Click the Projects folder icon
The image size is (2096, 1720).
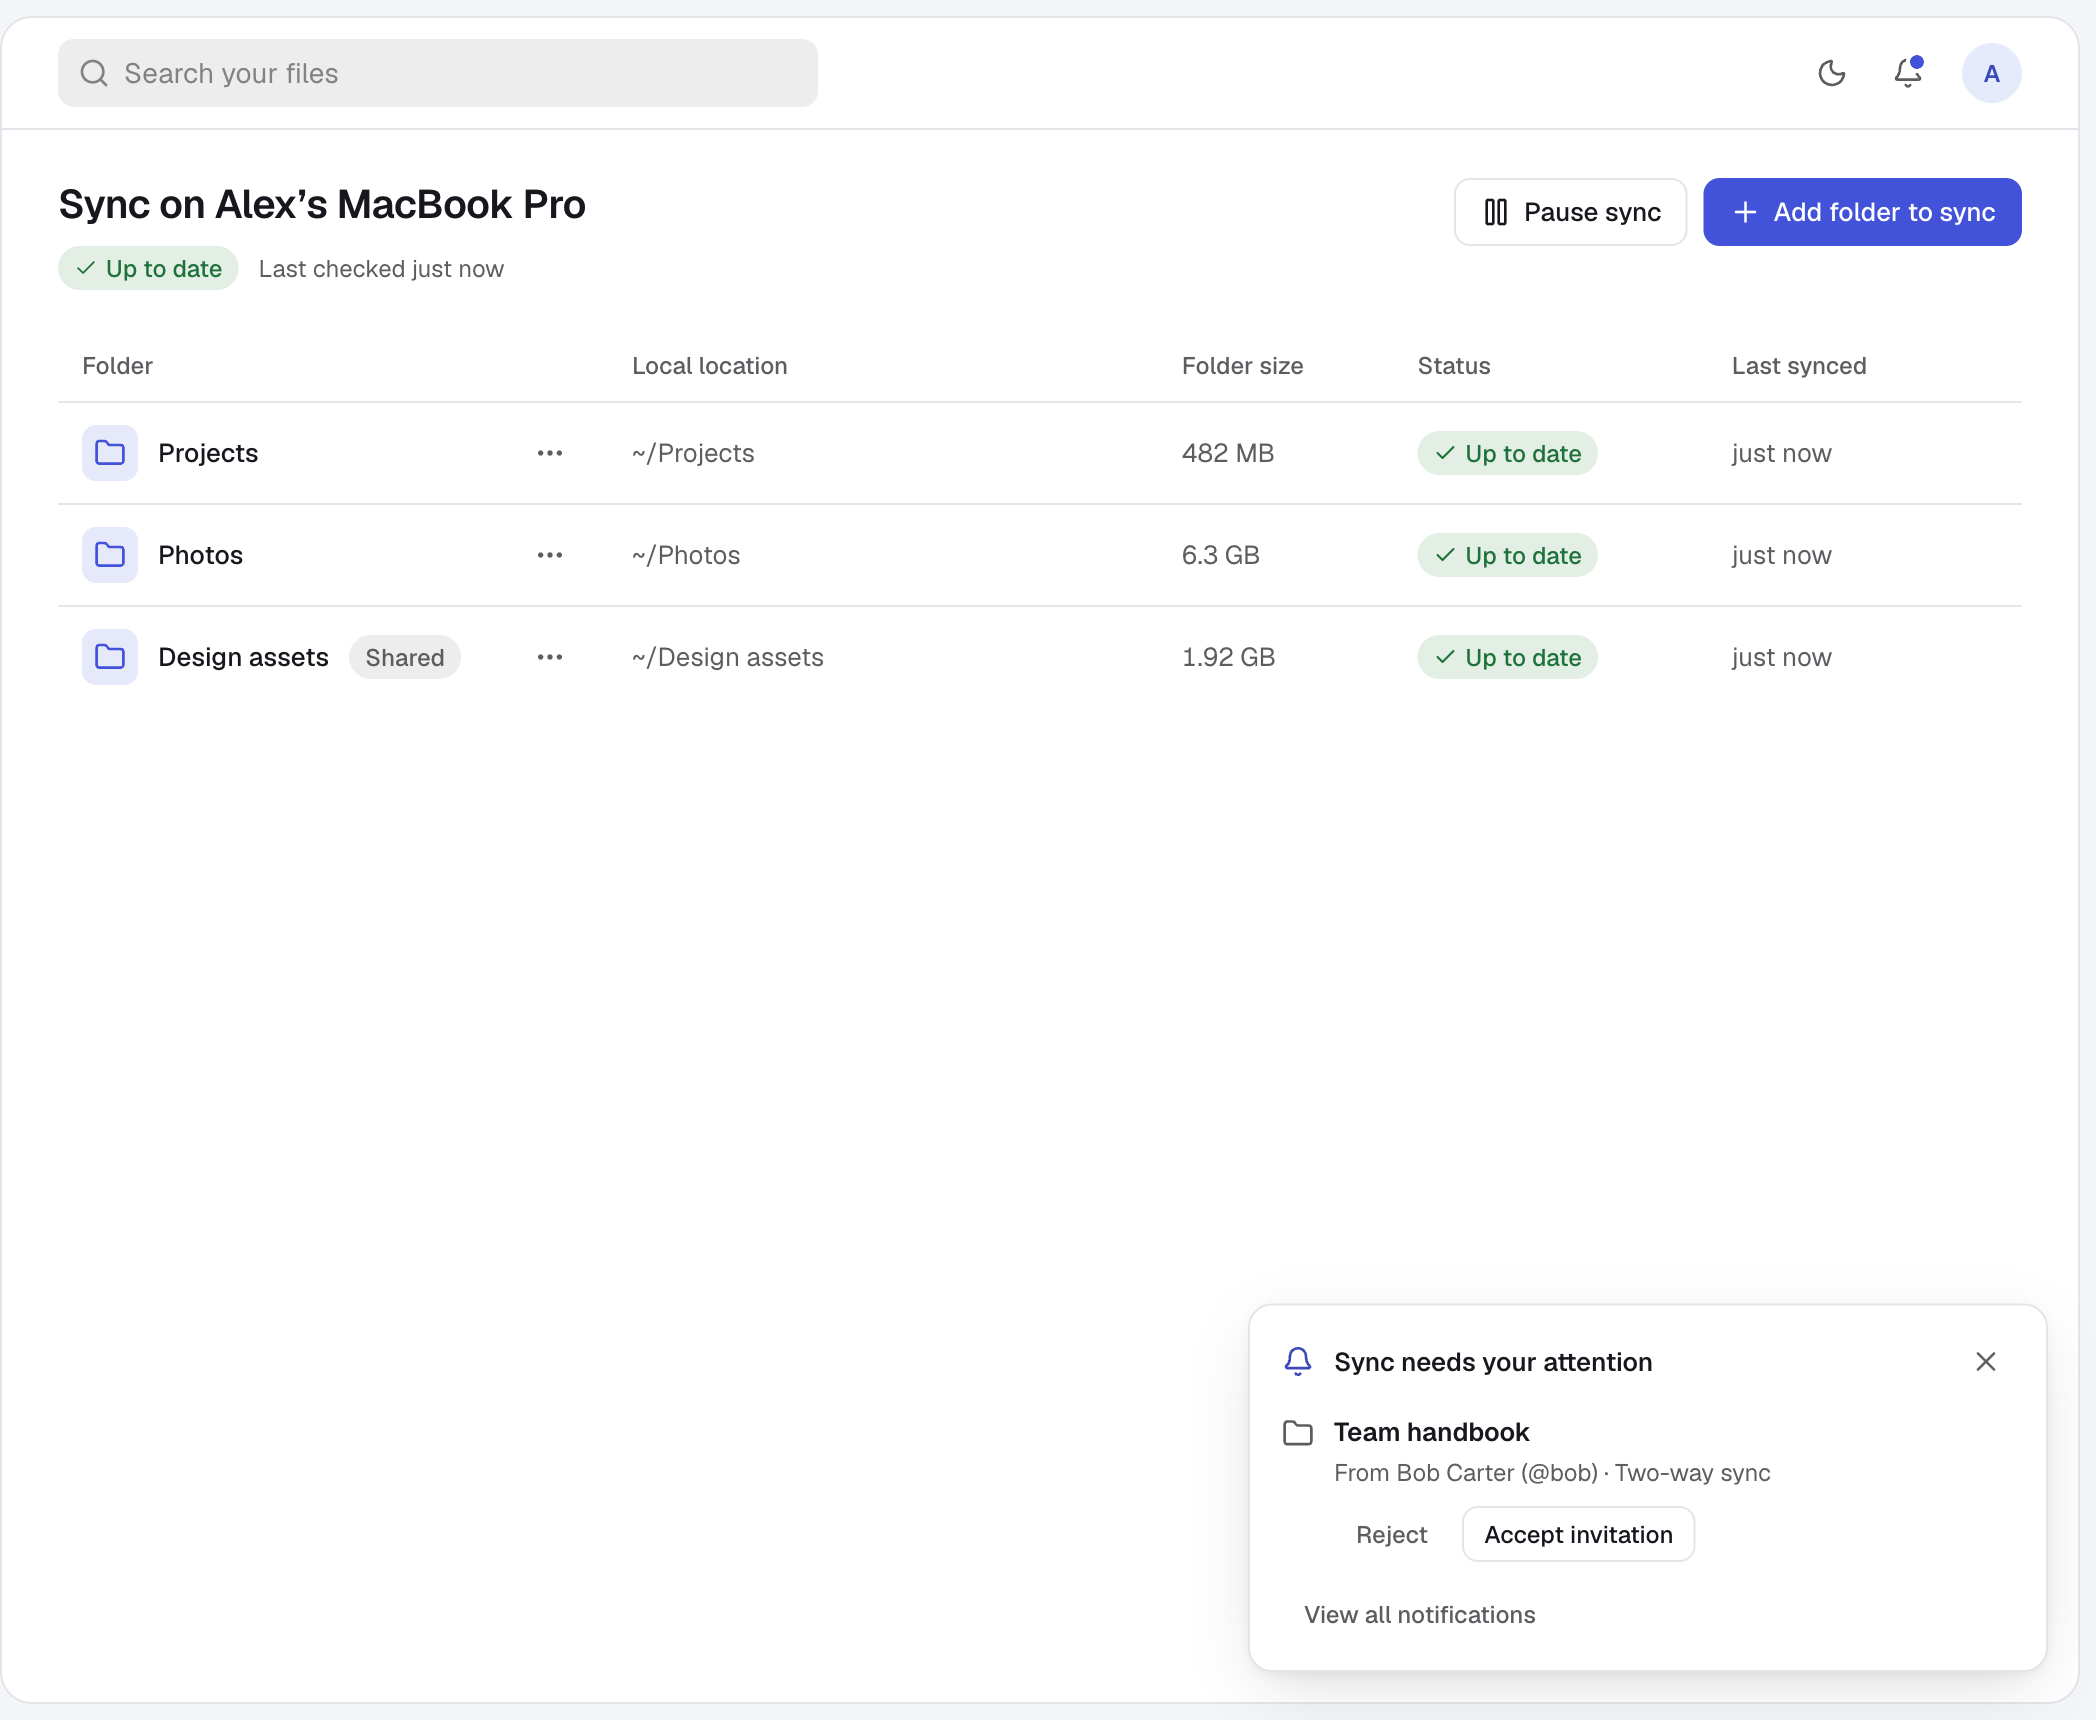[x=110, y=453]
